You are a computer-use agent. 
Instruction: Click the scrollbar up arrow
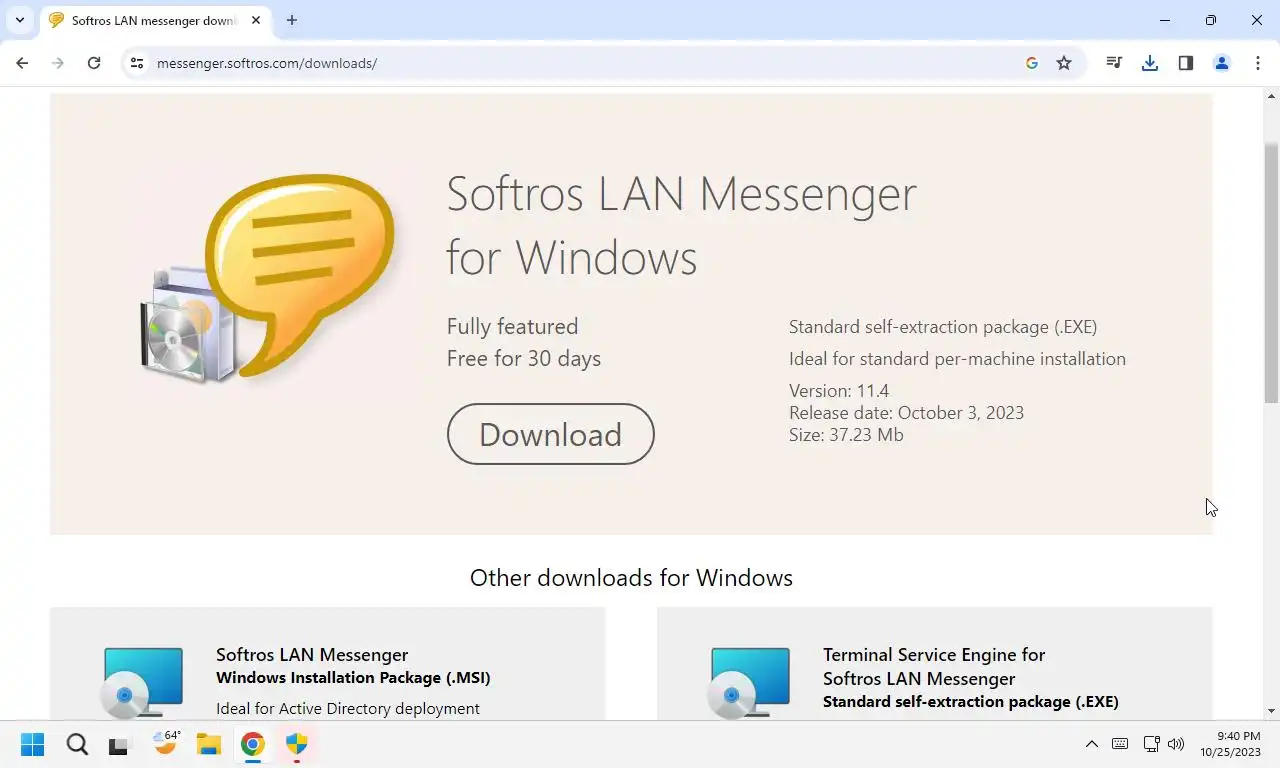pyautogui.click(x=1271, y=96)
